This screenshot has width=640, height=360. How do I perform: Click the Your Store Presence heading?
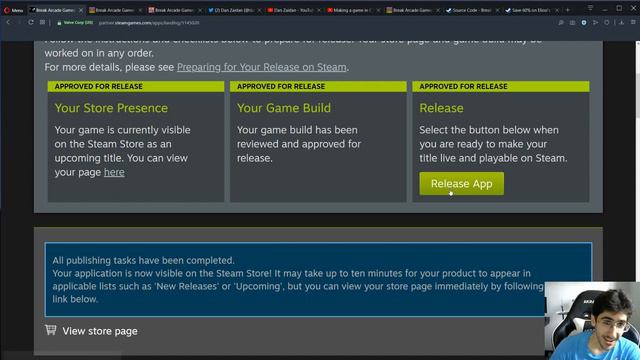[111, 108]
